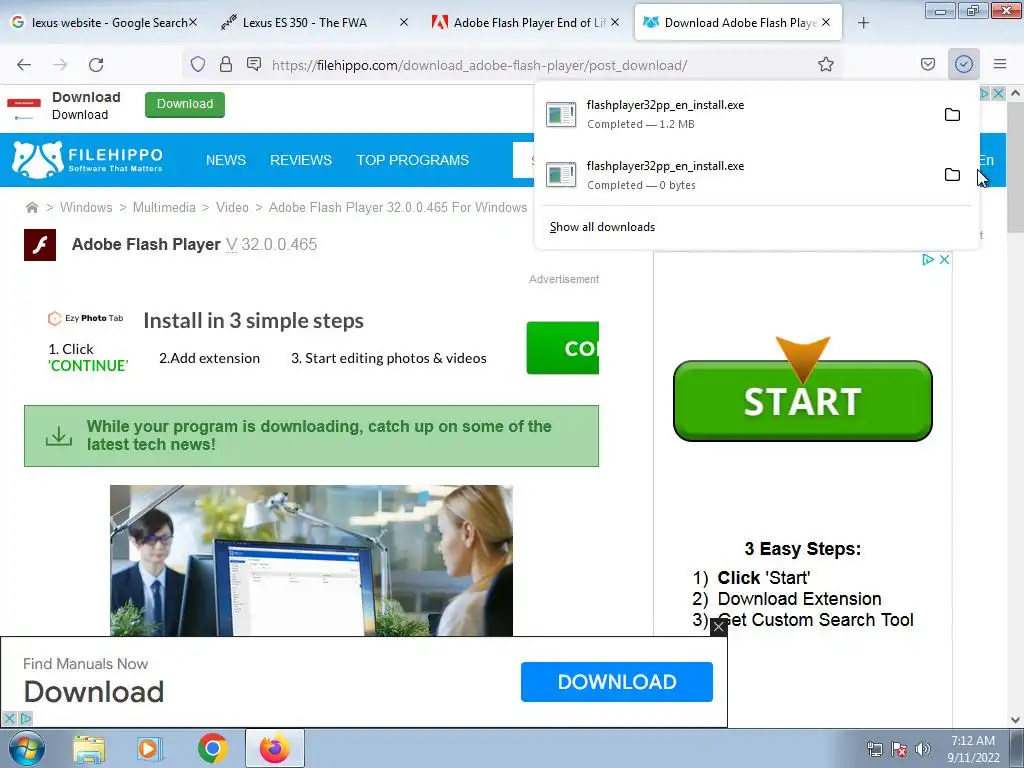Go back with the browser back arrow
1024x768 pixels.
click(24, 65)
